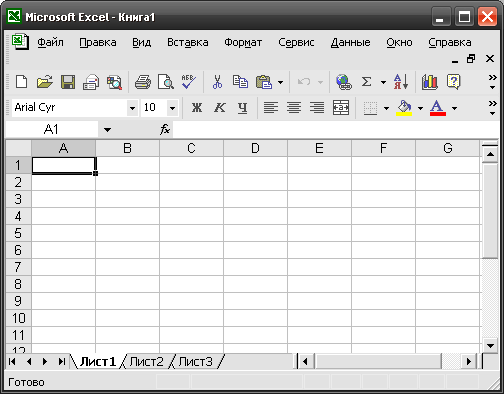Viewport: 504px width, 394px height.
Task: Paste from clipboard
Action: (x=264, y=82)
